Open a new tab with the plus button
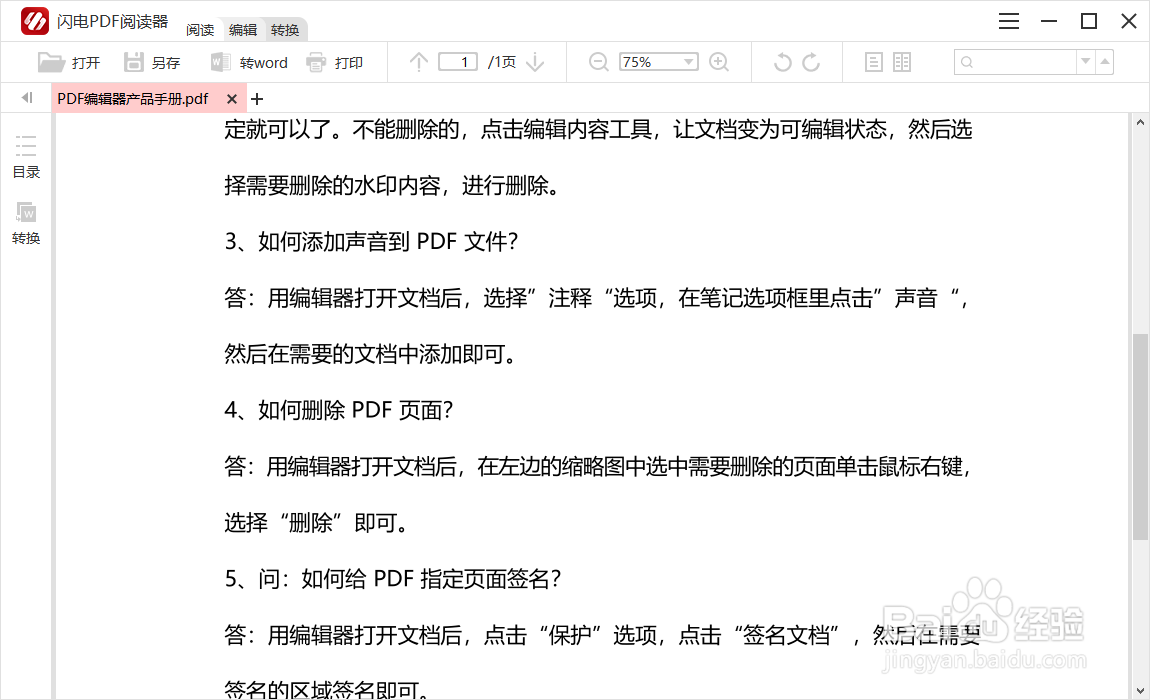Screen dimensions: 1150x700 coord(258,98)
